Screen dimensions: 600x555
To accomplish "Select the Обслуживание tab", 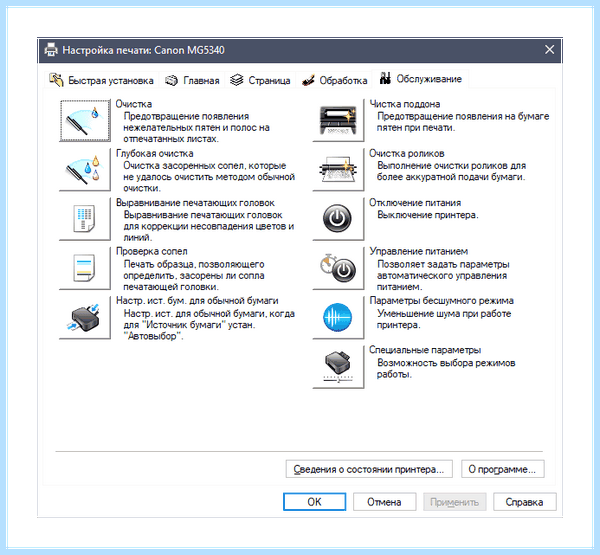I will pyautogui.click(x=420, y=79).
